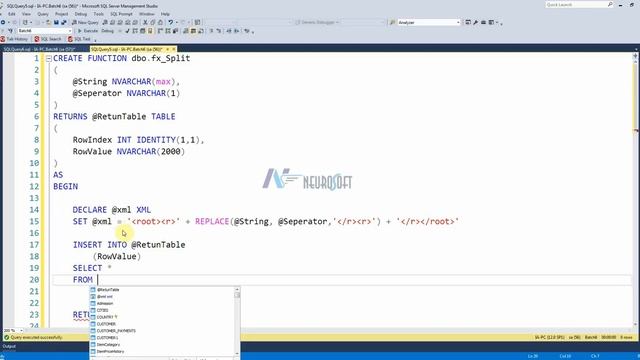Click the Execute button
Image resolution: width=640 pixels, height=360 pixels.
[88, 31]
